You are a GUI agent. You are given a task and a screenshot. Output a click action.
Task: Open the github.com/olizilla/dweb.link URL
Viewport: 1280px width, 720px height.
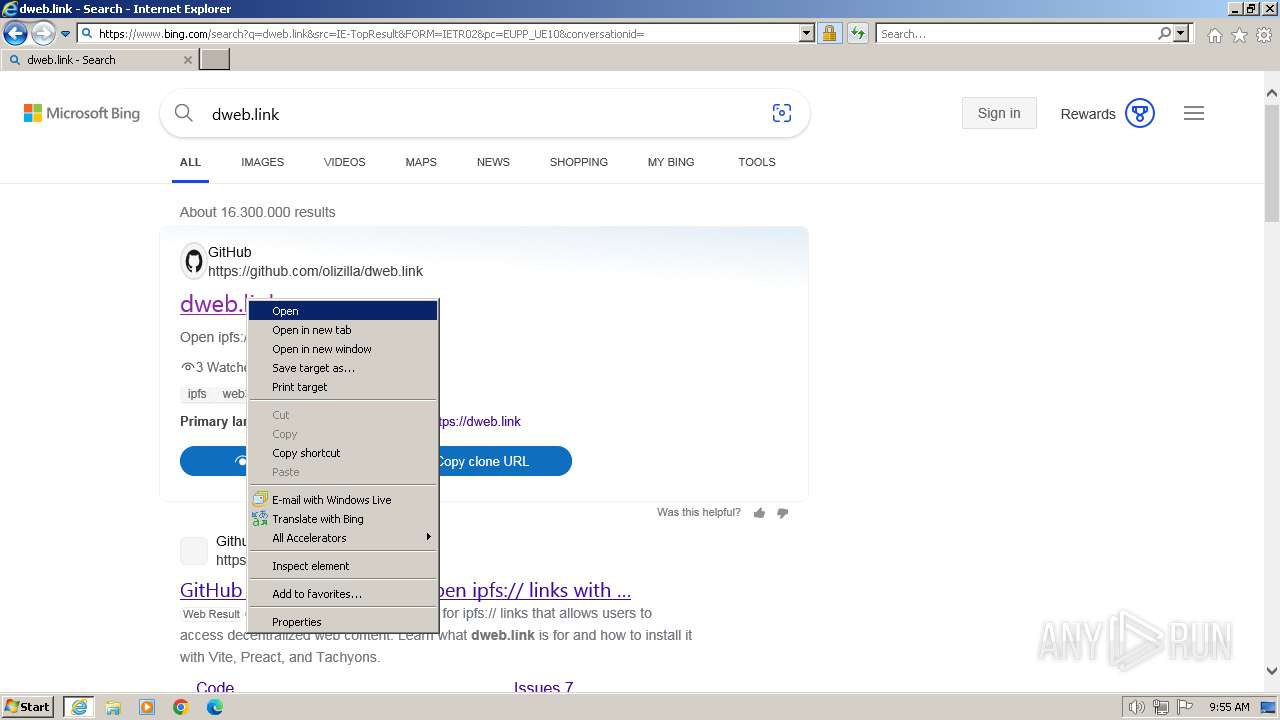tap(315, 271)
